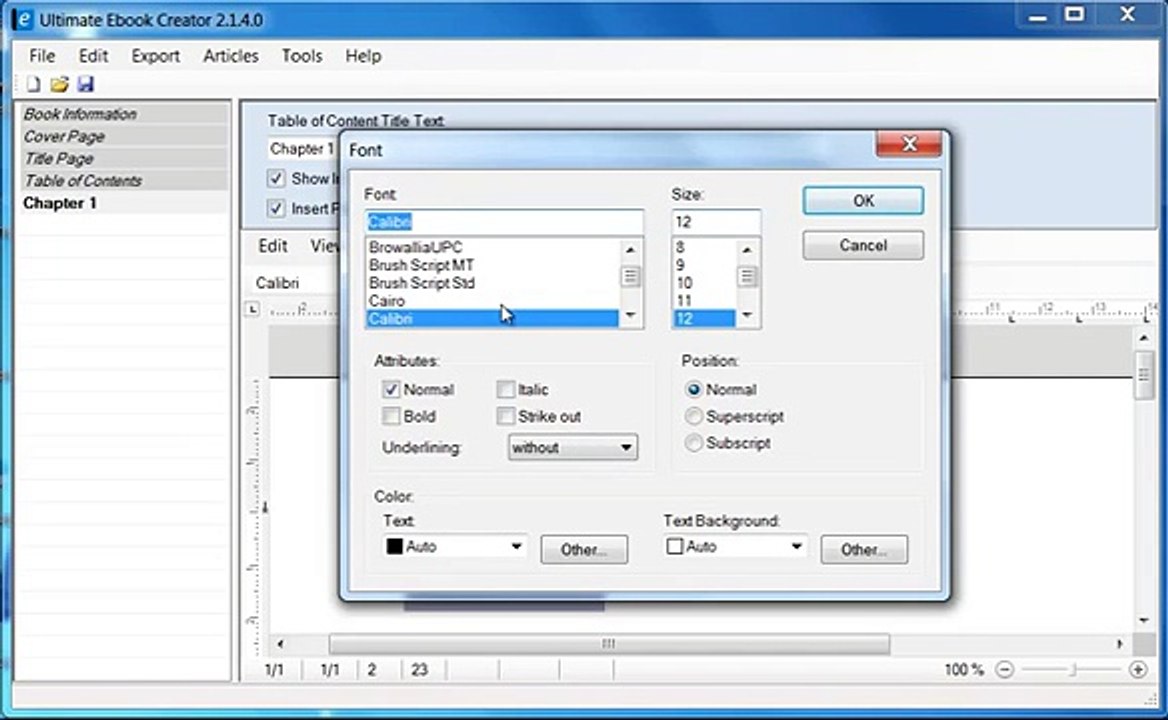Select Cairo in the font list
The height and width of the screenshot is (720, 1168).
coord(492,301)
